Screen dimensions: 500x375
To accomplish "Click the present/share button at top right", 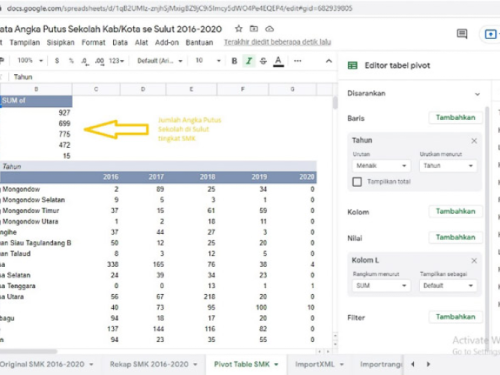I will [491, 34].
